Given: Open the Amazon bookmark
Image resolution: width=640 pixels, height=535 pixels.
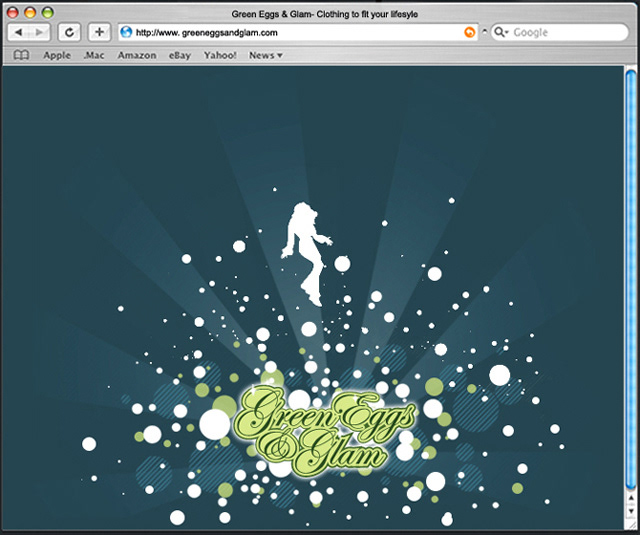Looking at the screenshot, I should click(x=137, y=55).
